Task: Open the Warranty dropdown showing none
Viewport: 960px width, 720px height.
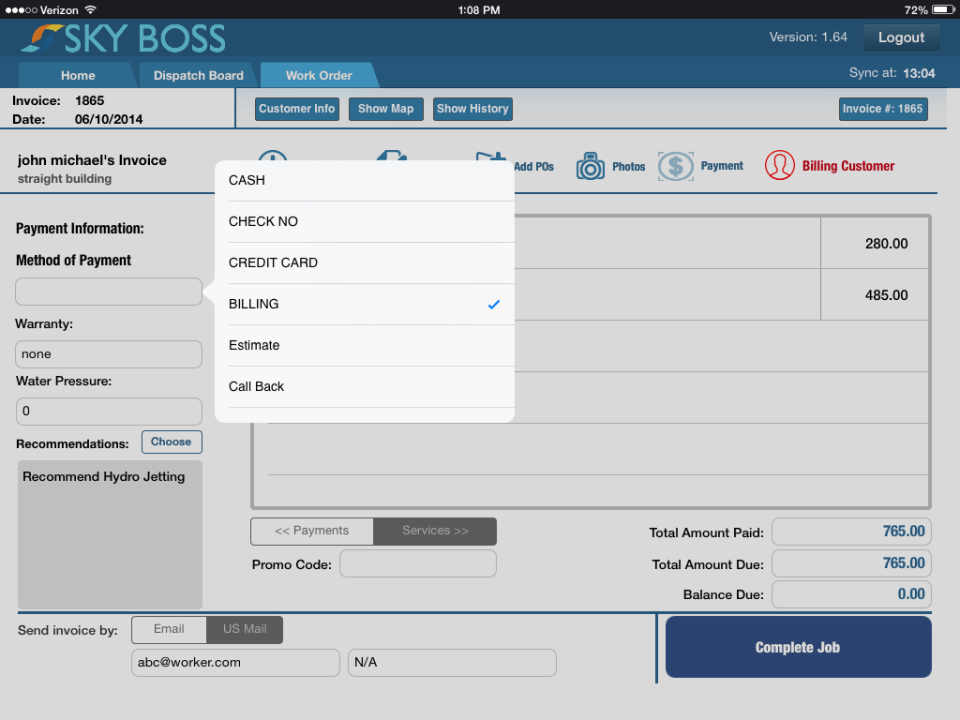Action: click(x=108, y=354)
